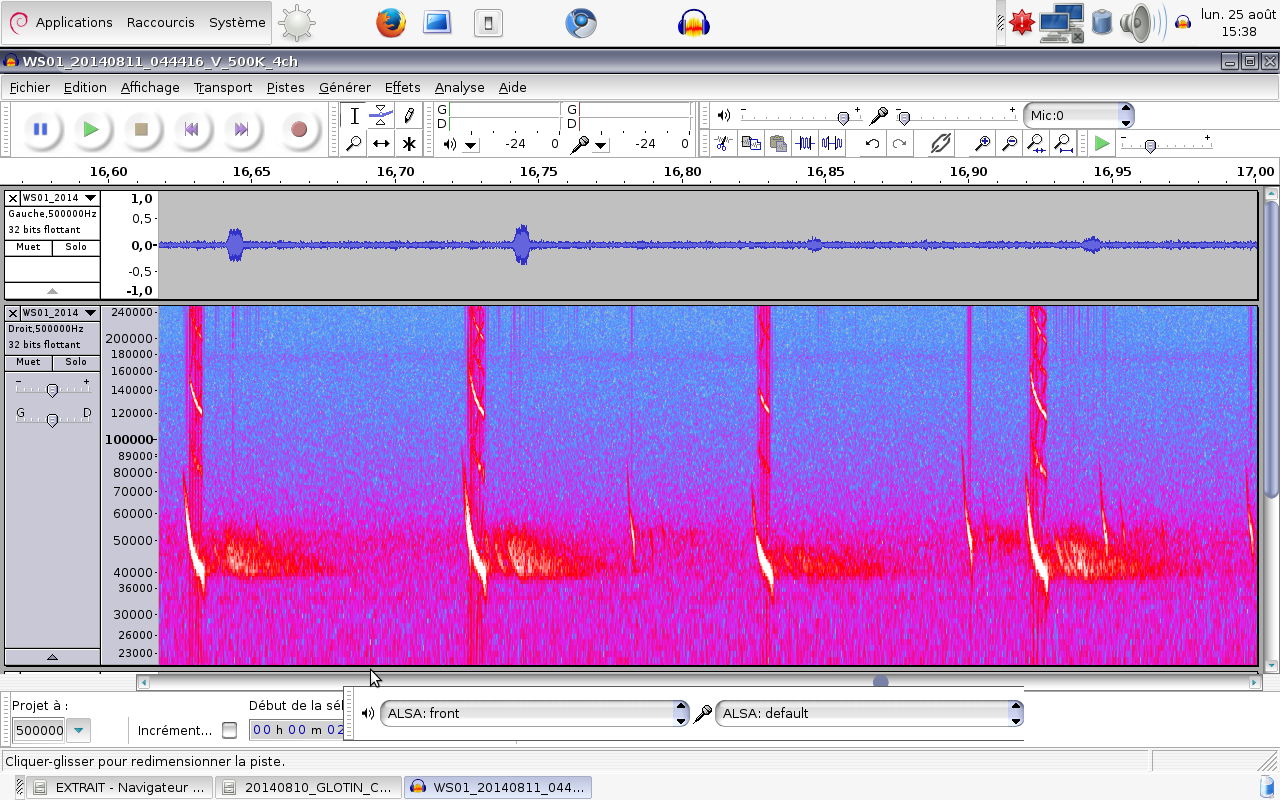Image resolution: width=1280 pixels, height=800 pixels.
Task: Open the Effets menu
Action: (402, 87)
